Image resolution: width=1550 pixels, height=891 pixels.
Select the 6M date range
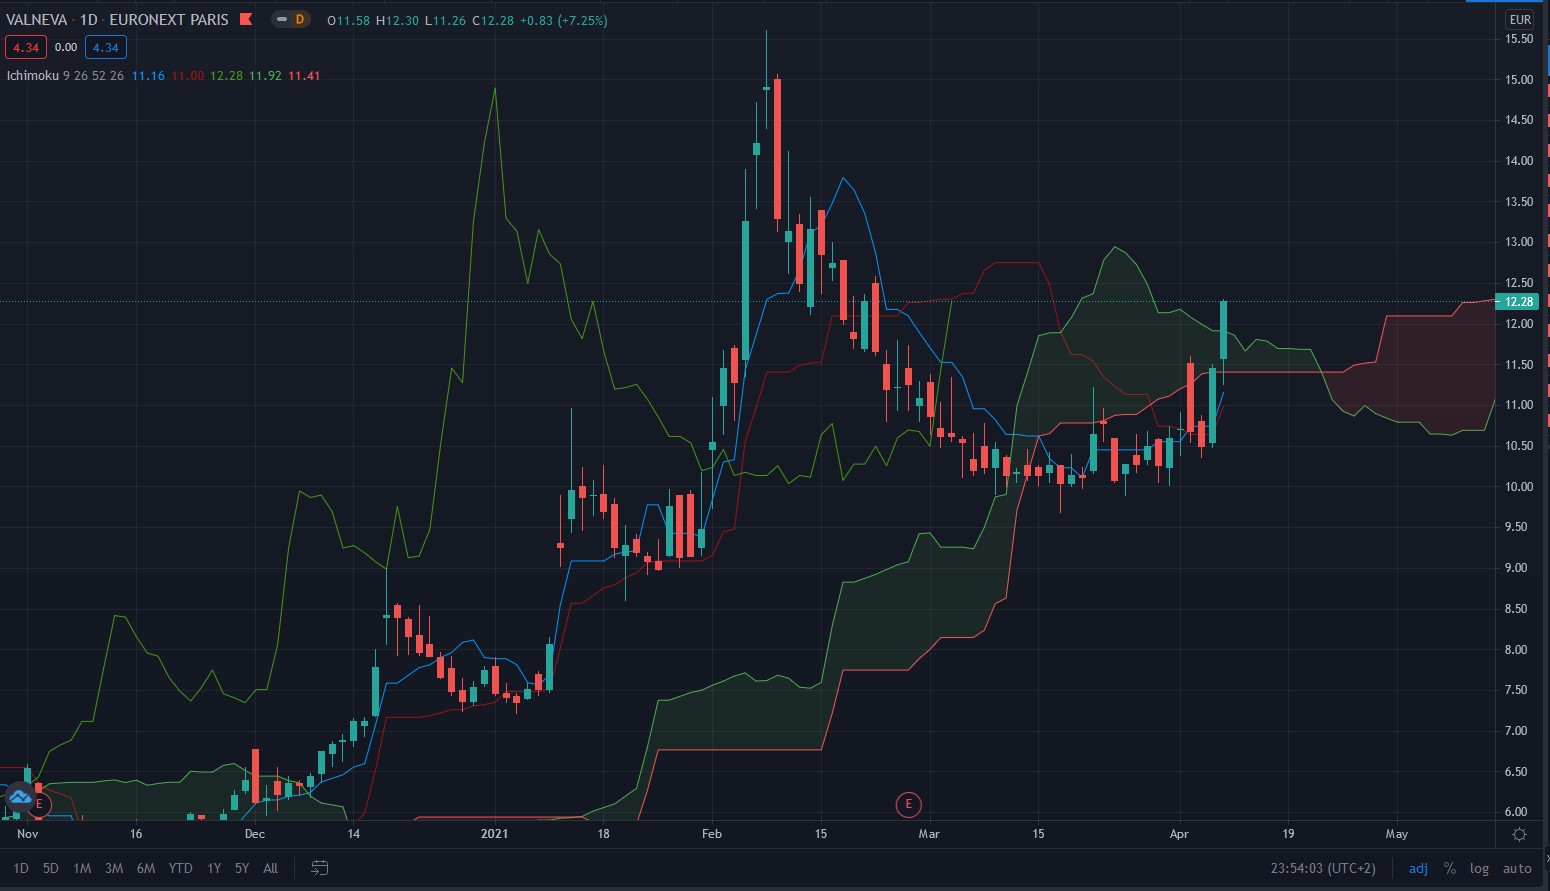(x=146, y=868)
